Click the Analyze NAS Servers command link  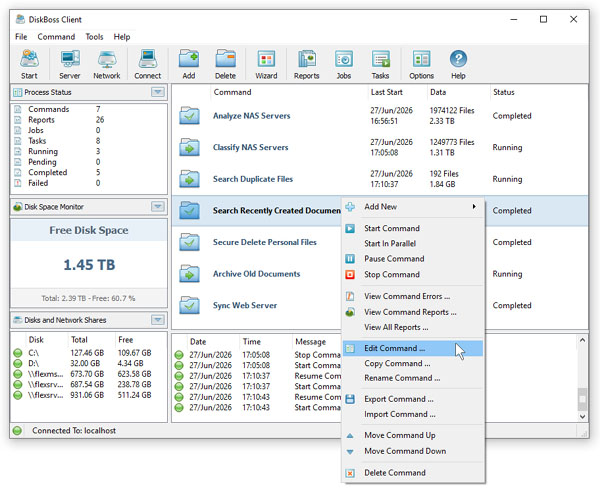point(251,116)
